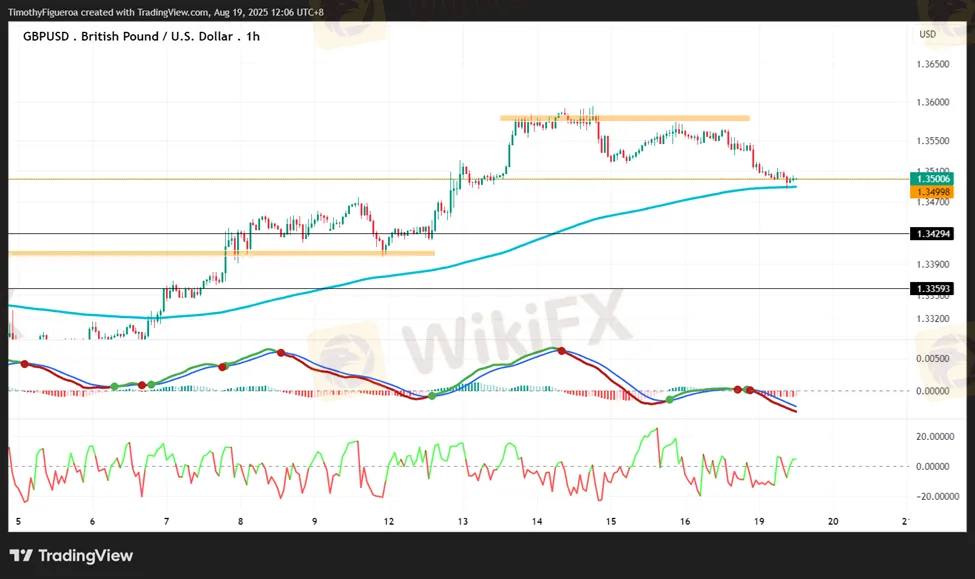This screenshot has width=975, height=579.
Task: Click the 1.36000 price axis label
Action: tap(931, 103)
